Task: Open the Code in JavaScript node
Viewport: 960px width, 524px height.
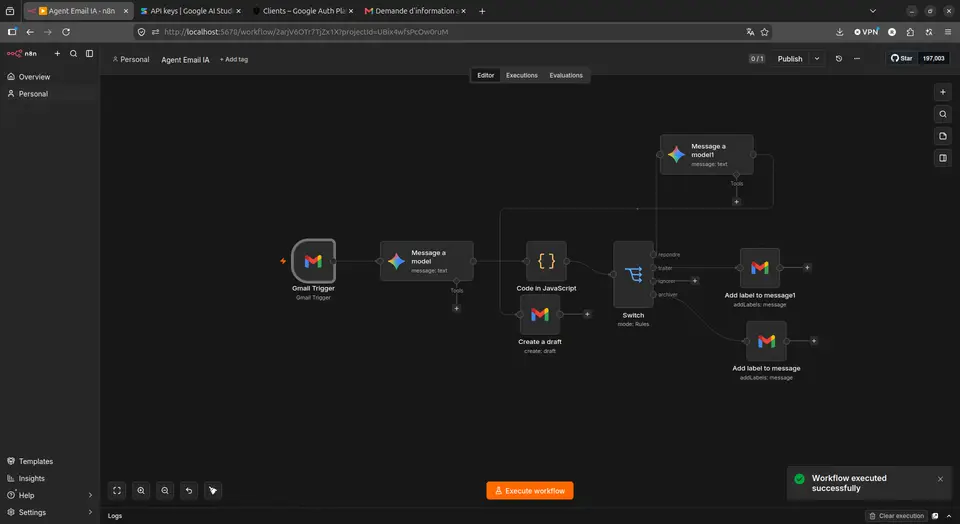Action: coord(546,261)
